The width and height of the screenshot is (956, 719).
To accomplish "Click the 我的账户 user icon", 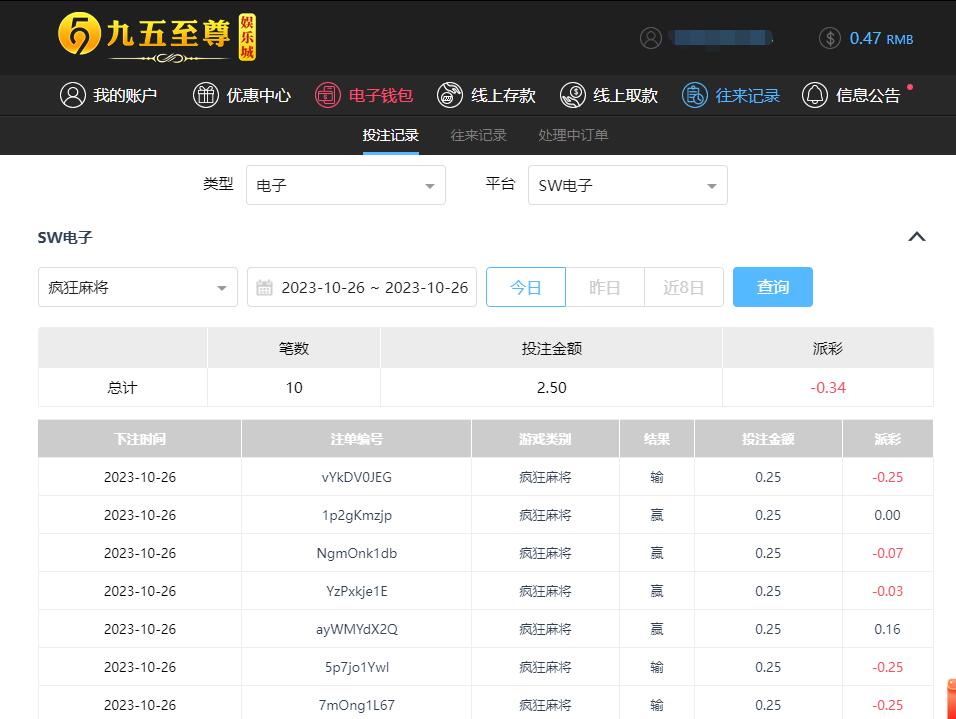I will [72, 95].
